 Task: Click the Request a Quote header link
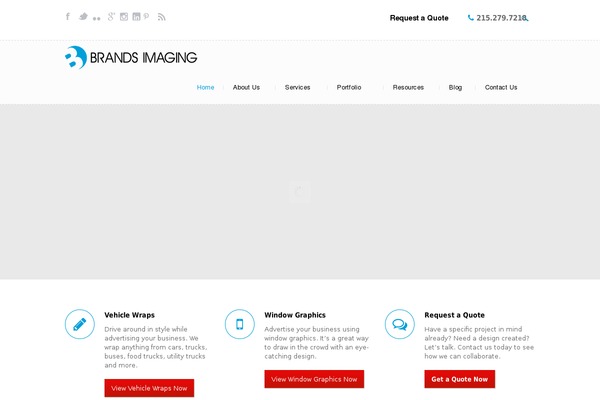(x=419, y=18)
